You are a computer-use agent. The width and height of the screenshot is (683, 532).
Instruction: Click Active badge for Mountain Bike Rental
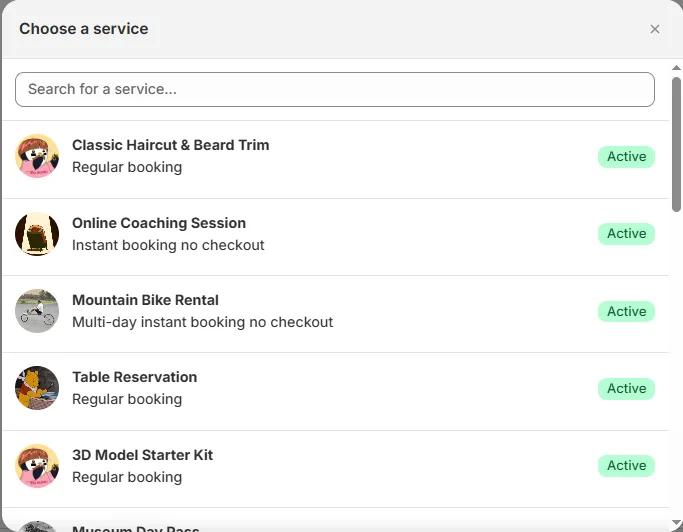click(x=626, y=312)
